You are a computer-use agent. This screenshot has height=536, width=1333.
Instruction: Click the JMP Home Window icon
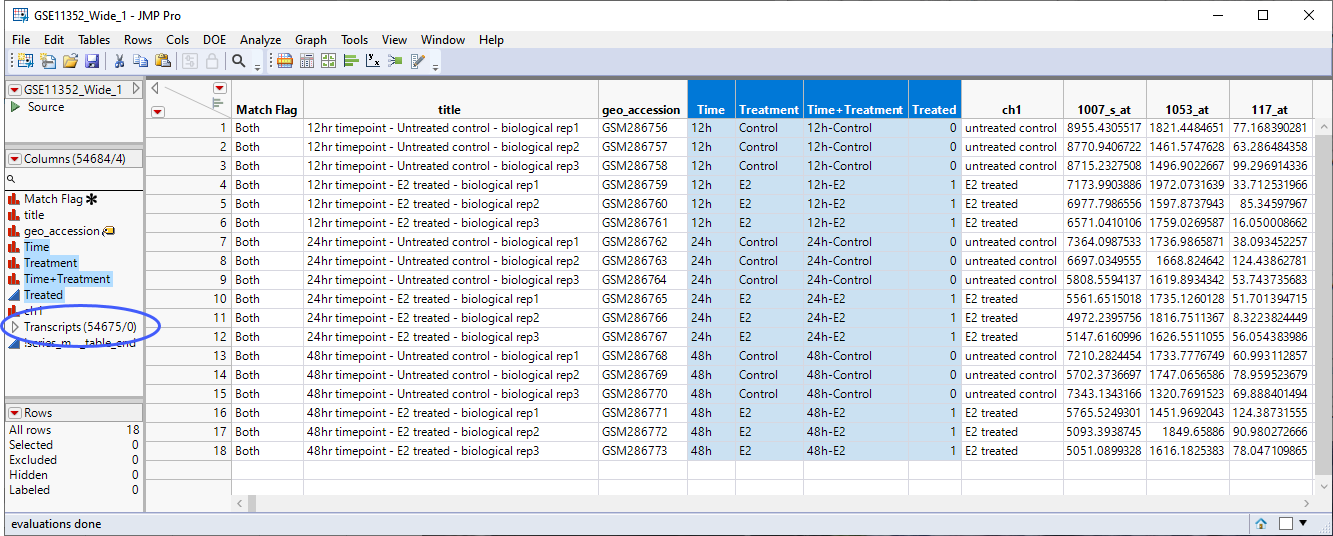coord(1262,523)
